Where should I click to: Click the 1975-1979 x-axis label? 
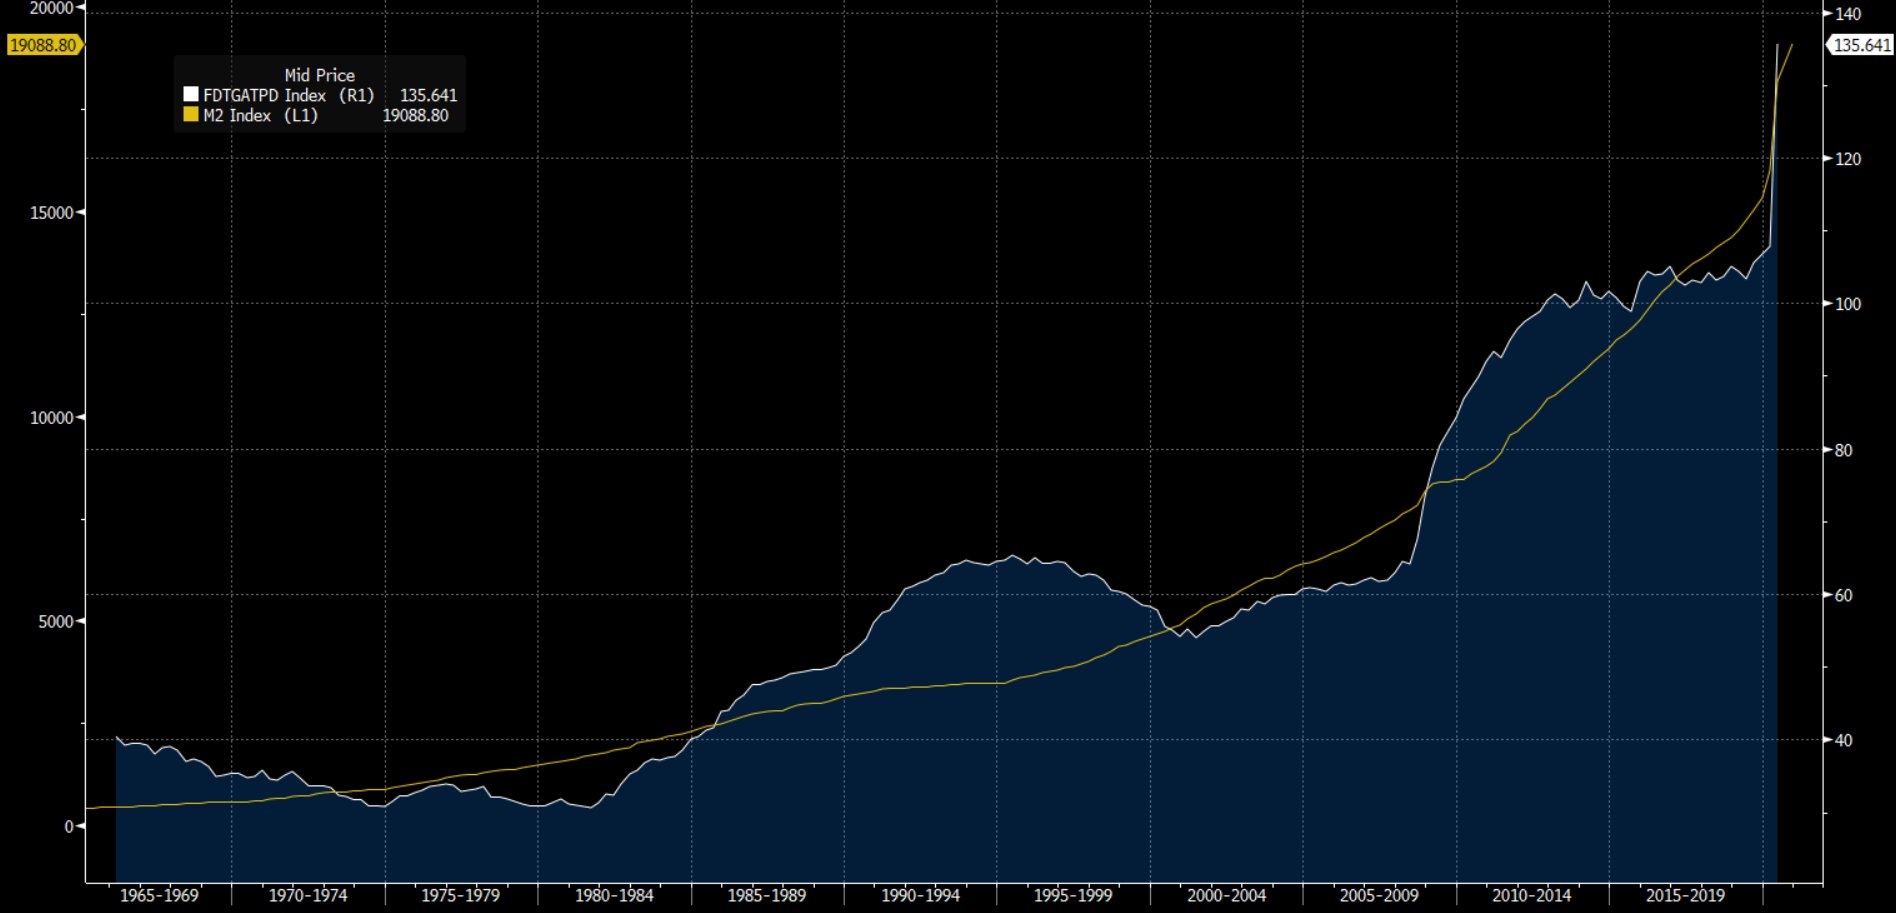460,895
